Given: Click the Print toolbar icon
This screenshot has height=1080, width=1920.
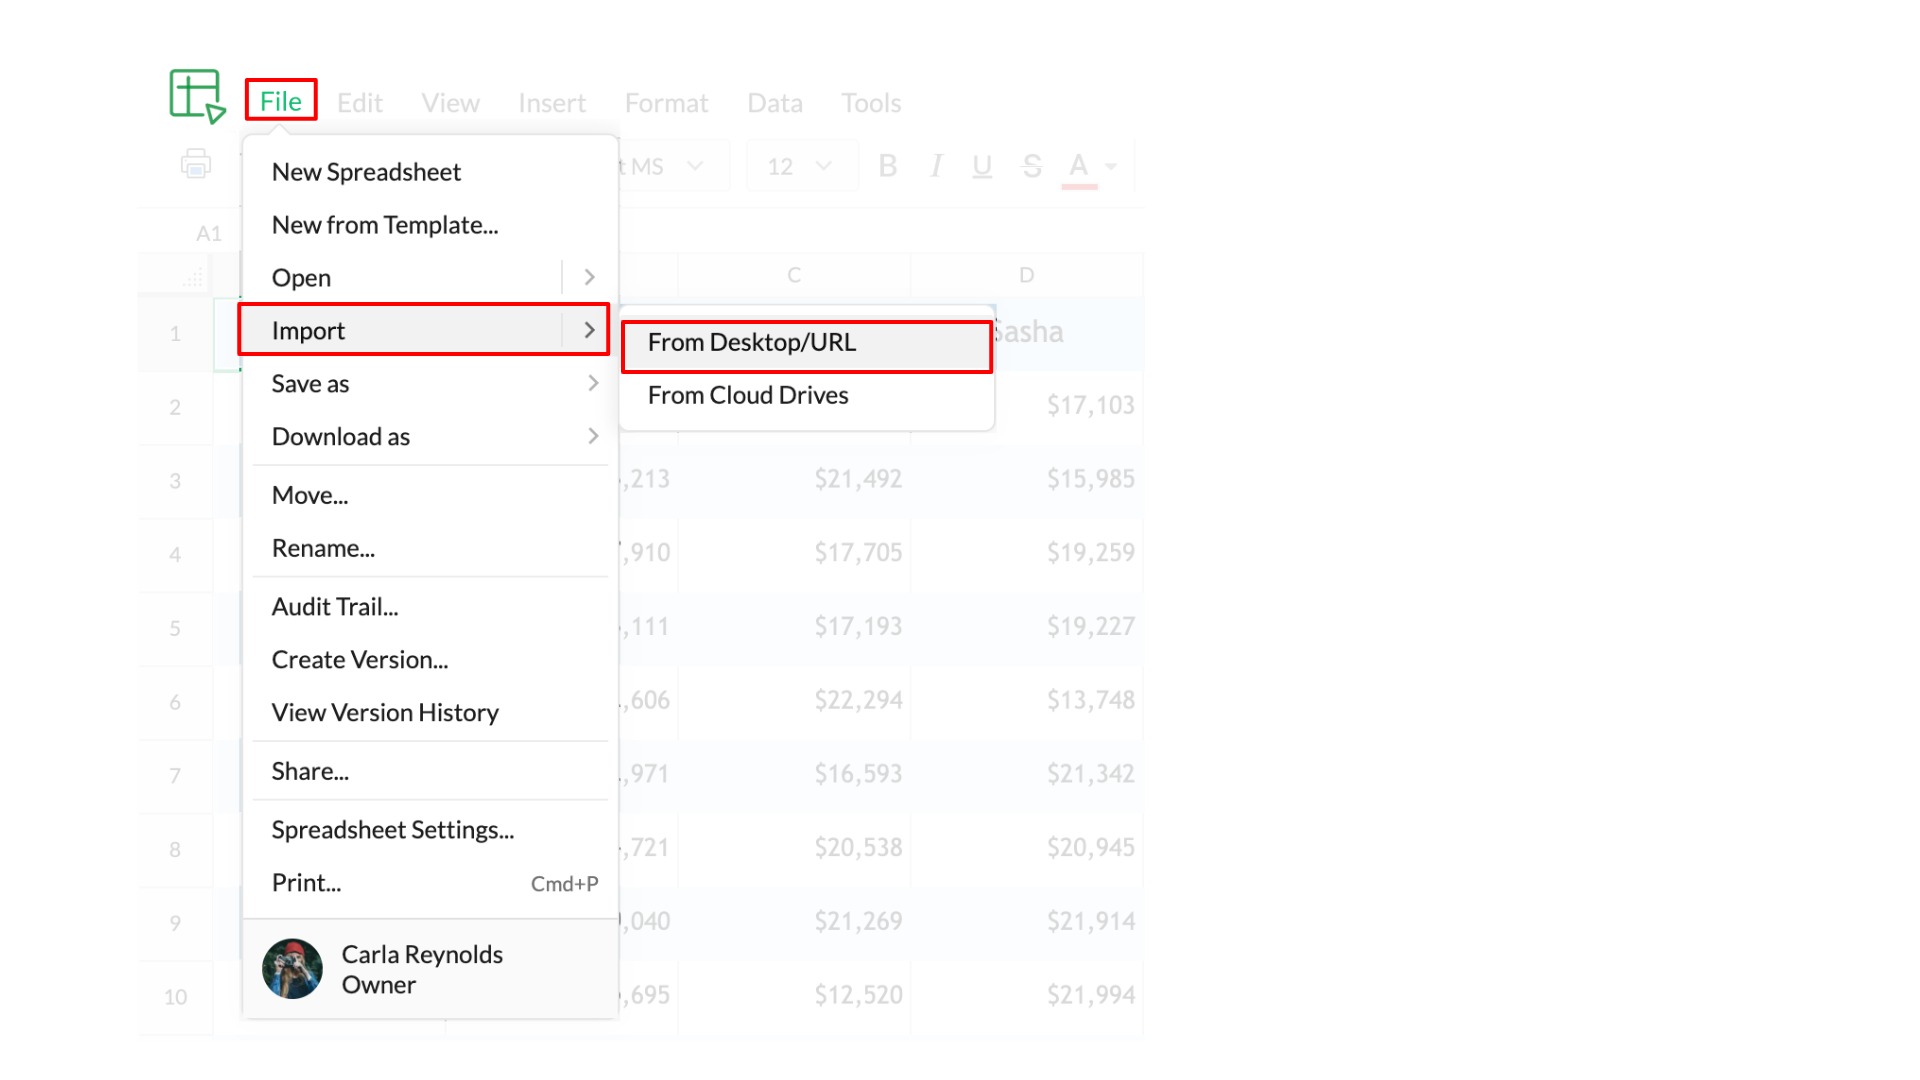Looking at the screenshot, I should 196,164.
